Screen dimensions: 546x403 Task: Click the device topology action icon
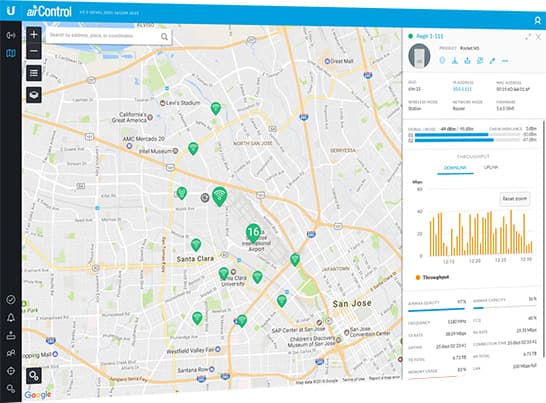tap(455, 61)
